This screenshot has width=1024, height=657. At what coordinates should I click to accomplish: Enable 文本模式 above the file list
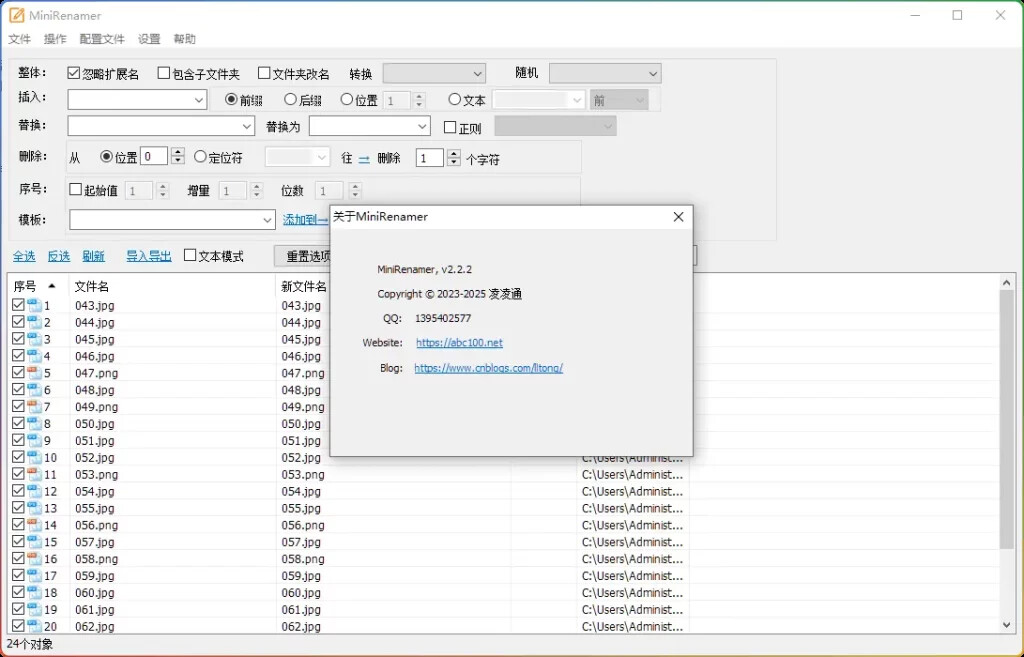(x=188, y=255)
